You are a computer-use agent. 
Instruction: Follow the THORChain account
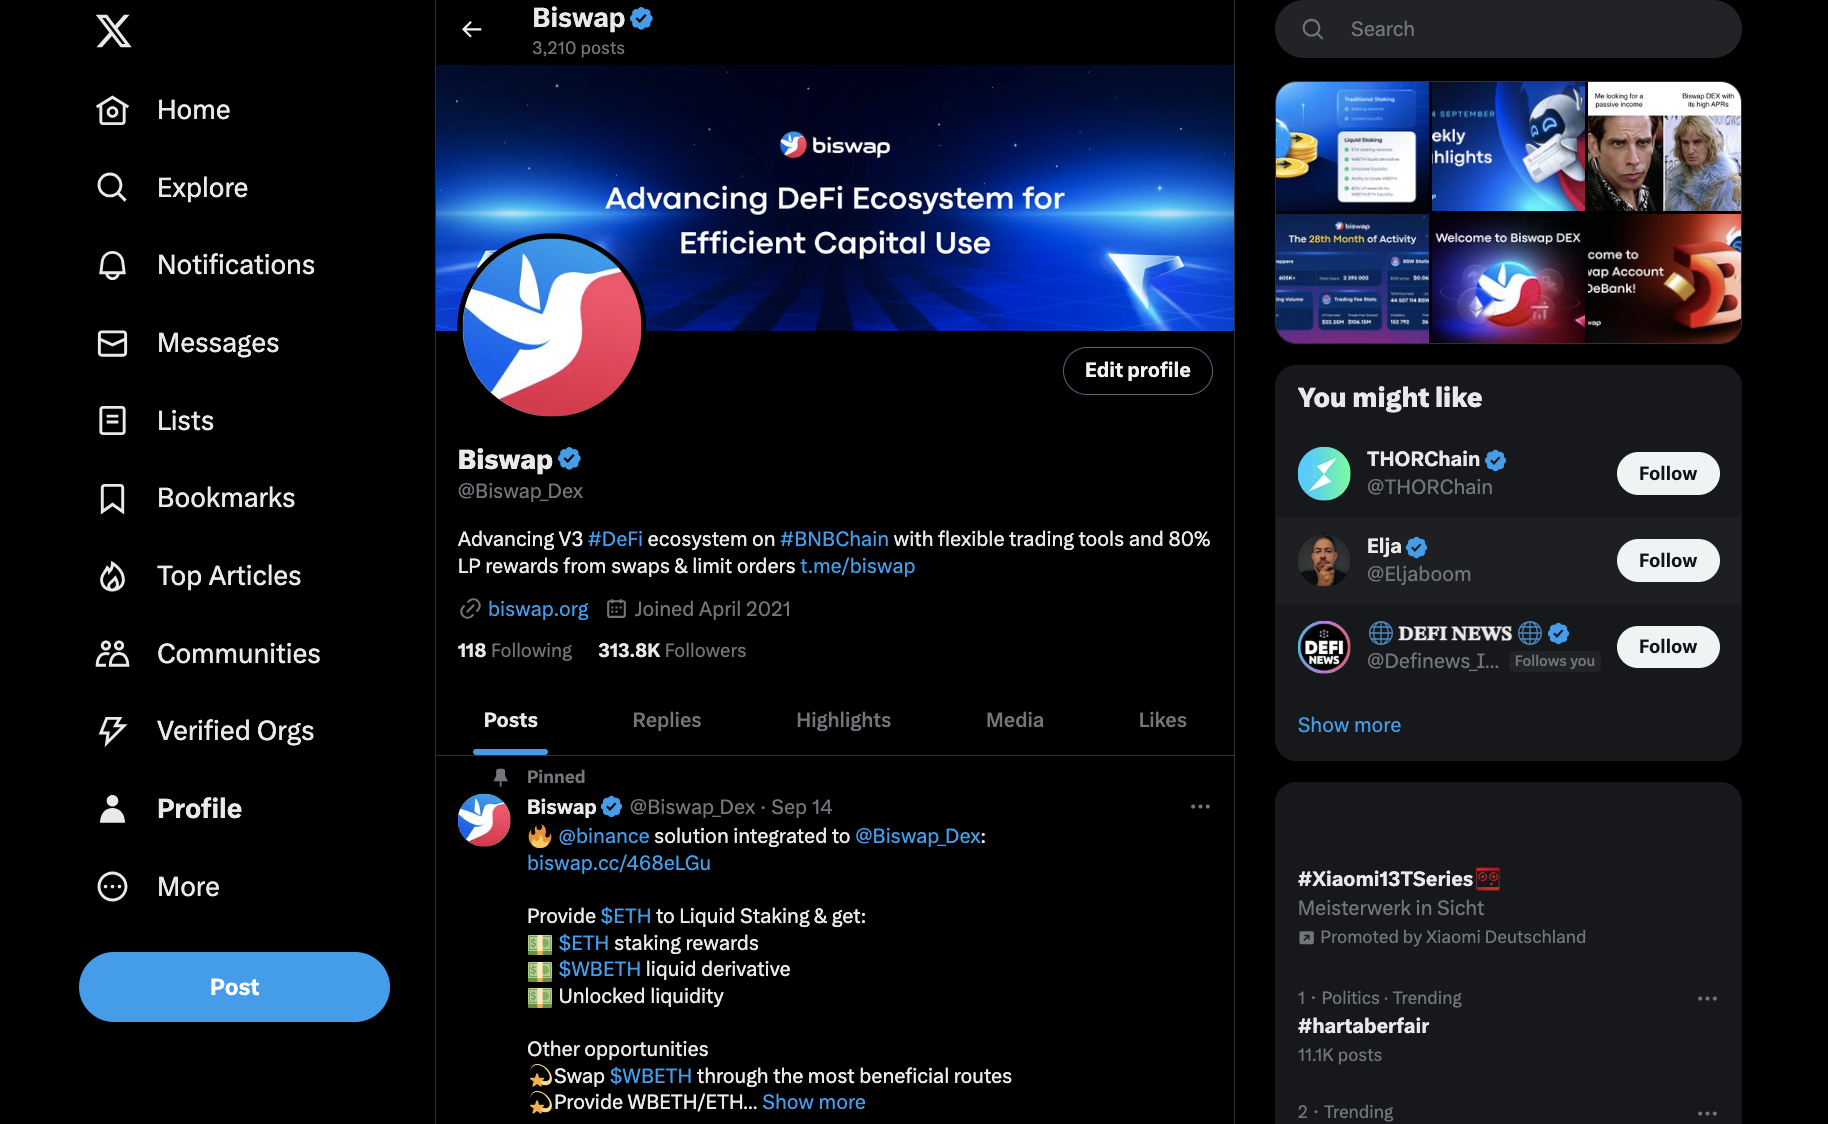[x=1667, y=473]
